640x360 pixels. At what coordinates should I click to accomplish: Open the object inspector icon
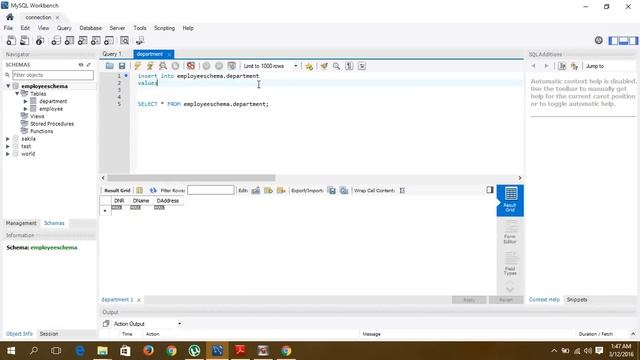click(40, 40)
